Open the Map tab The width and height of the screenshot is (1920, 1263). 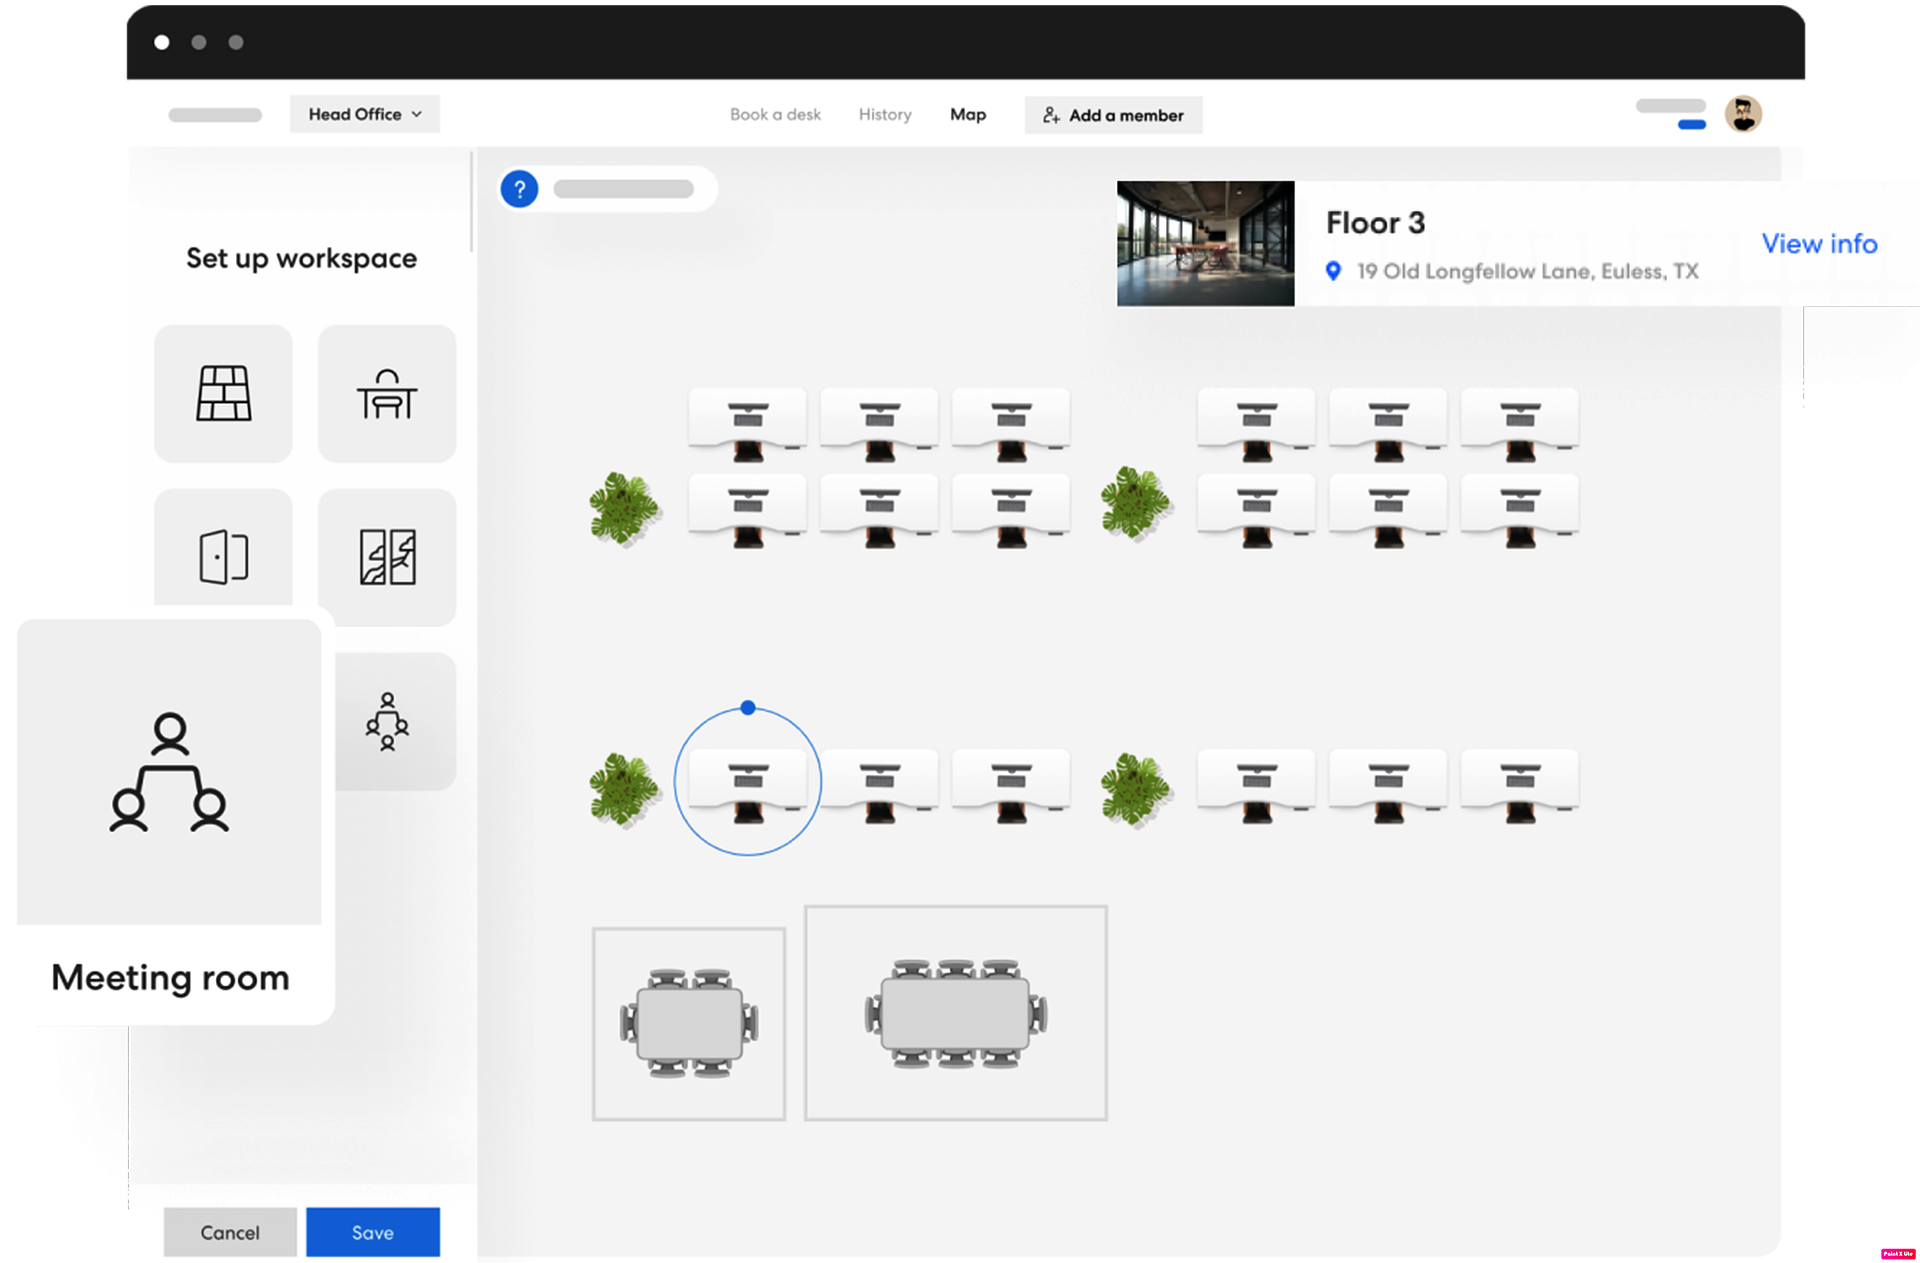tap(967, 115)
